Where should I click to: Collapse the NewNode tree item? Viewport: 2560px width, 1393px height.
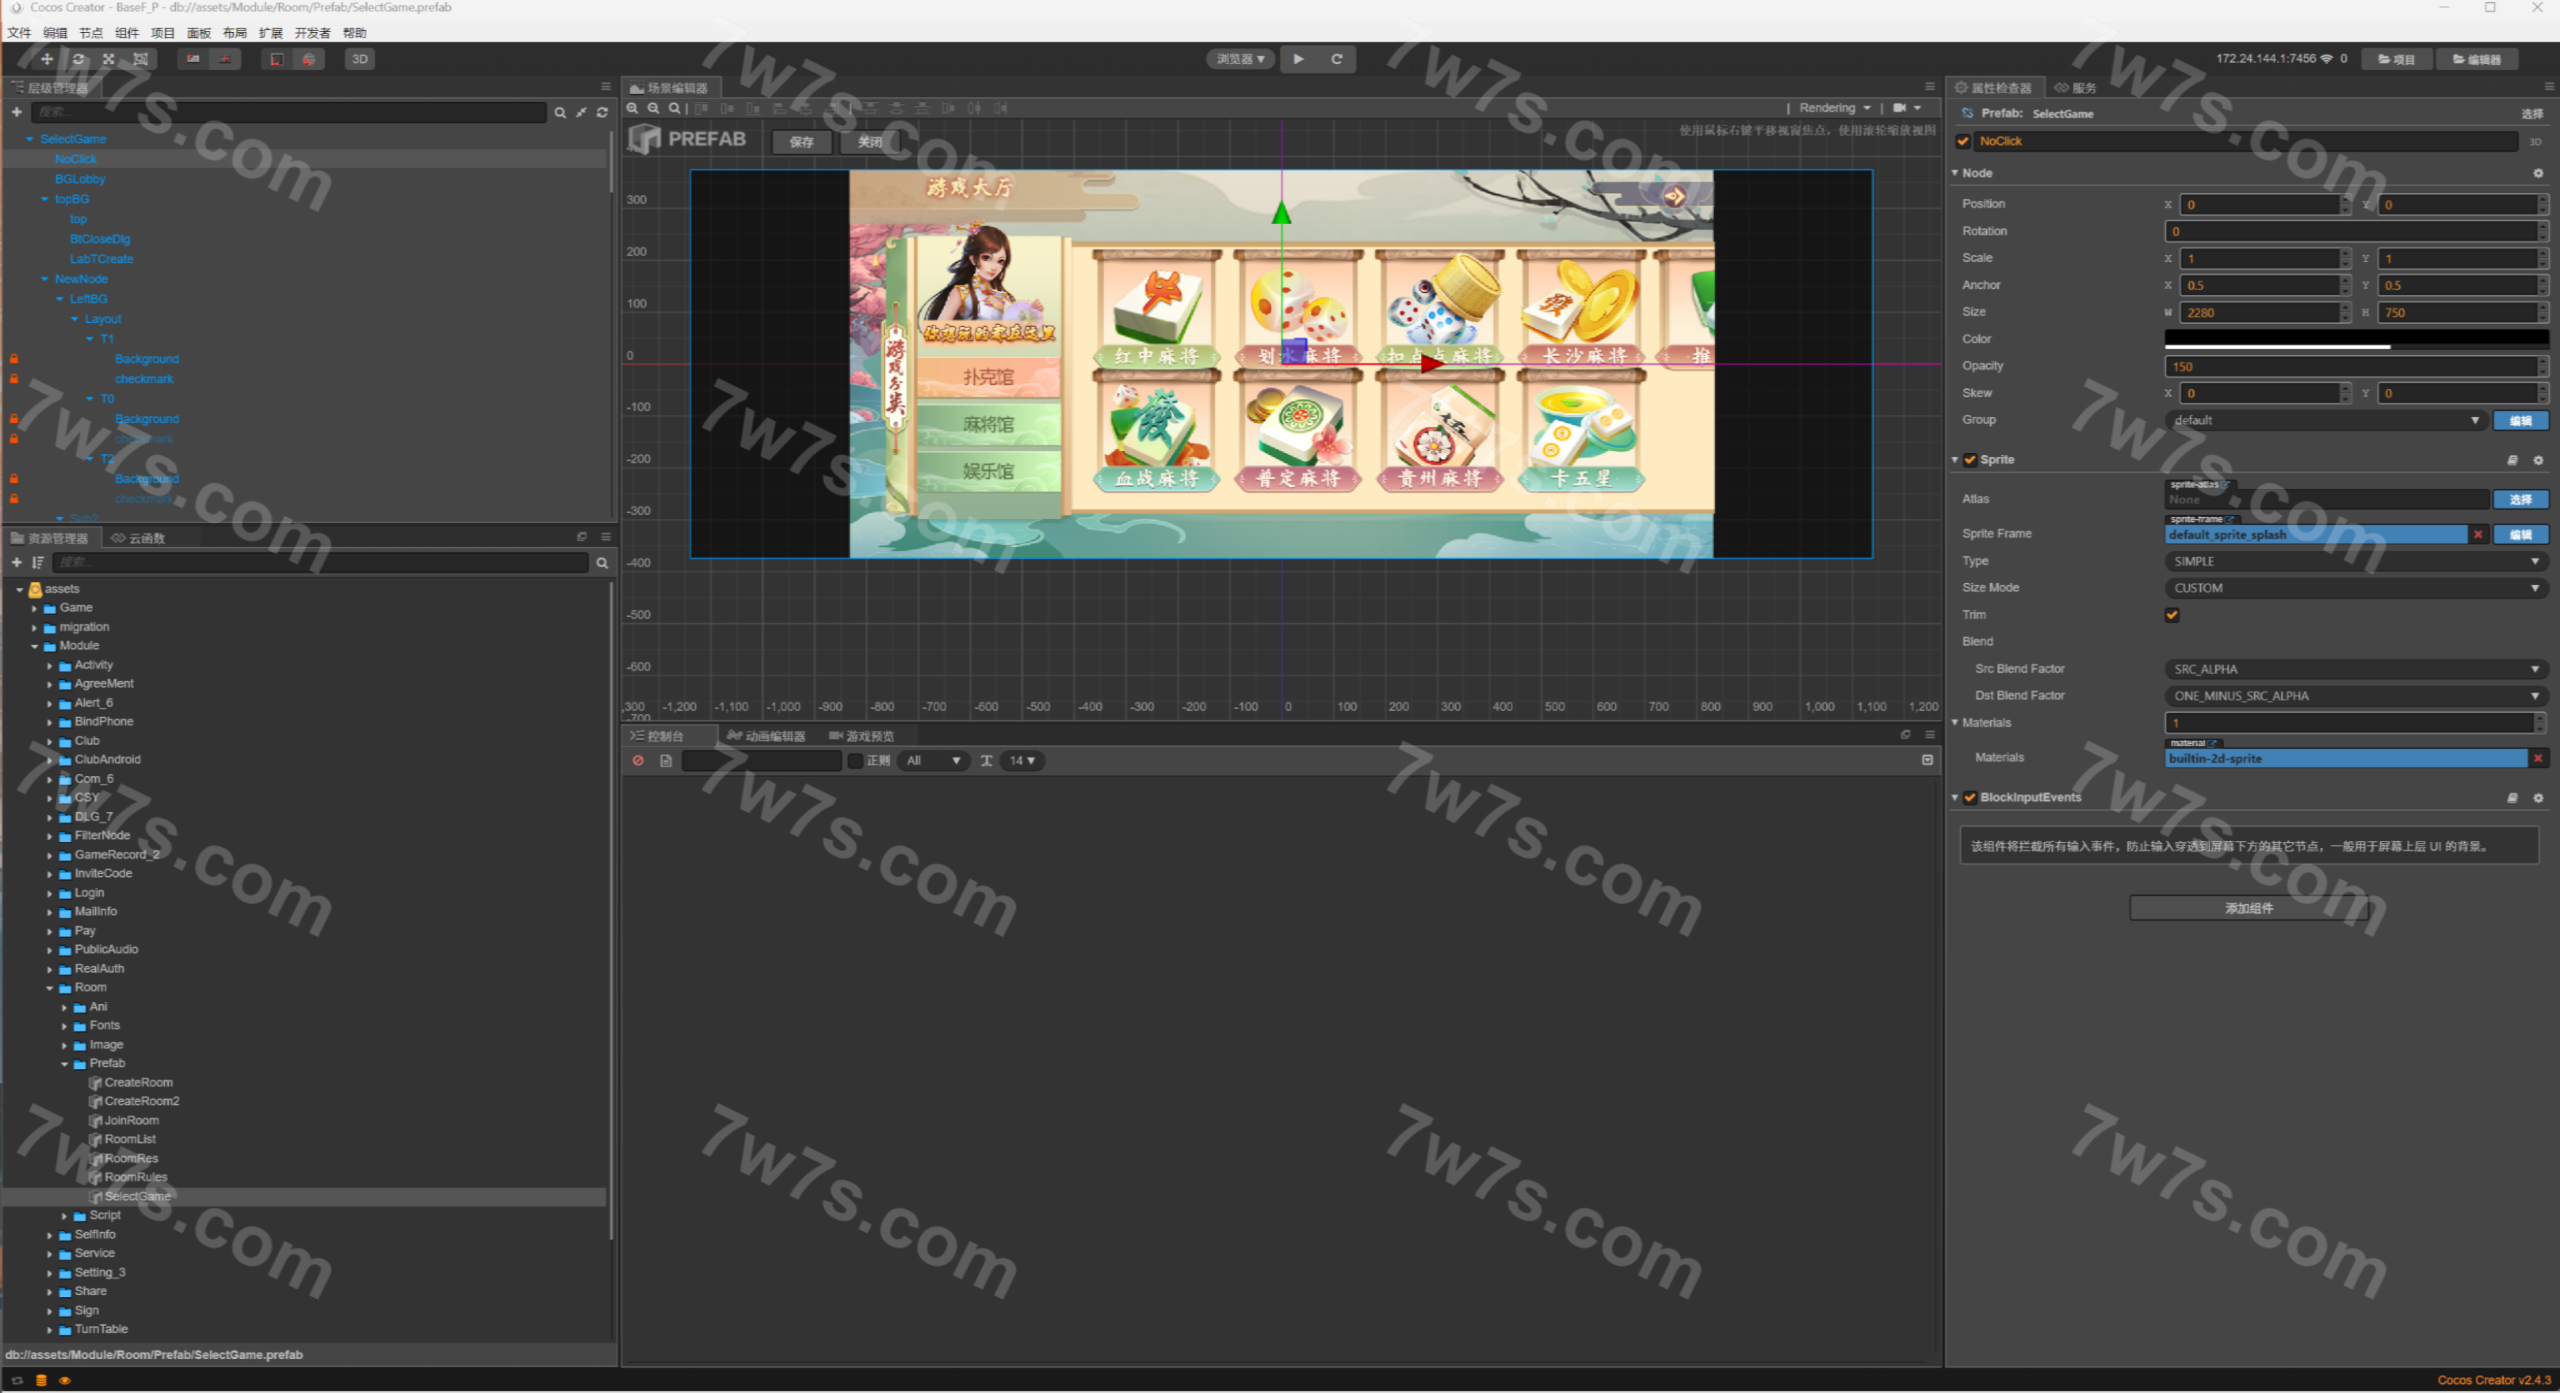coord(44,279)
